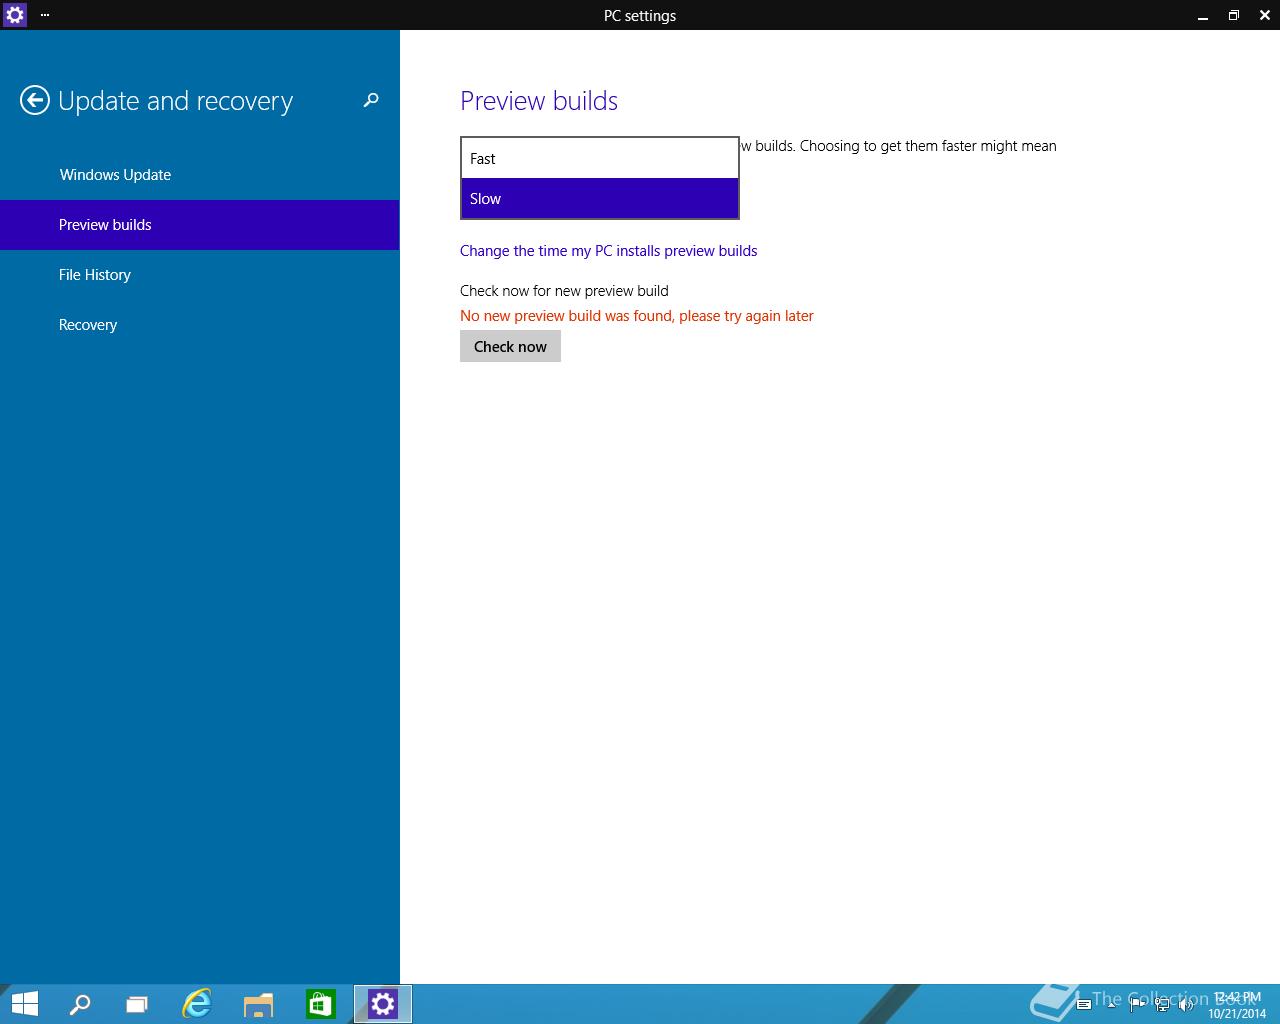1280x1024 pixels.
Task: Open Windows Update section
Action: tap(200, 175)
